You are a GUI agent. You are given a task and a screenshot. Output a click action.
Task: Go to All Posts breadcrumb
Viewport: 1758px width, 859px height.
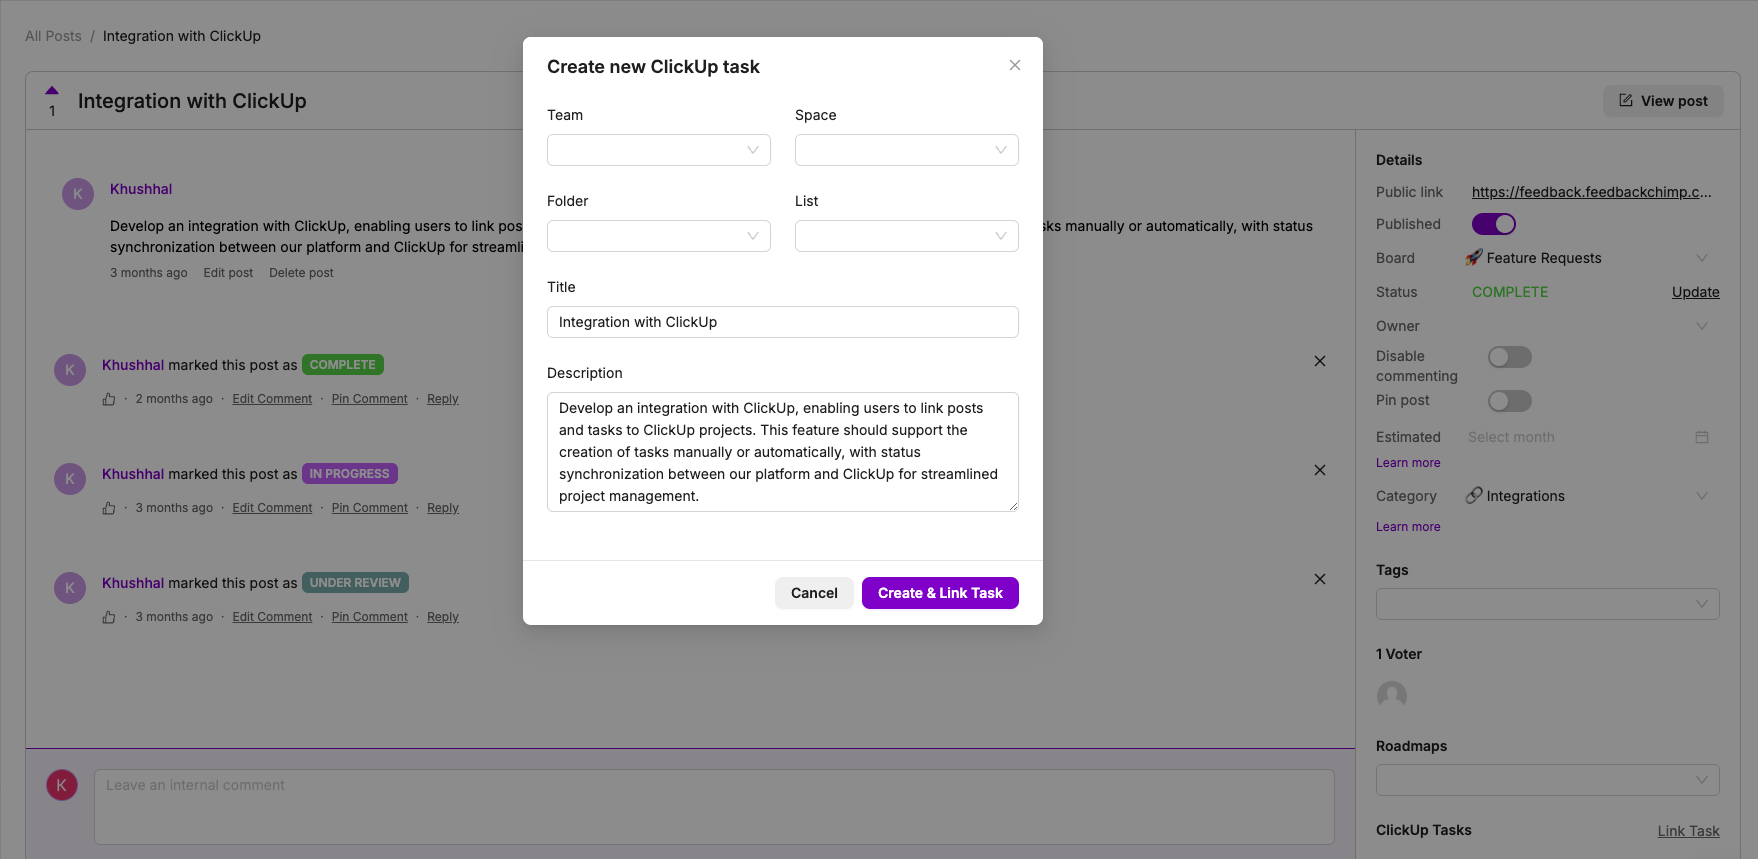[x=53, y=36]
